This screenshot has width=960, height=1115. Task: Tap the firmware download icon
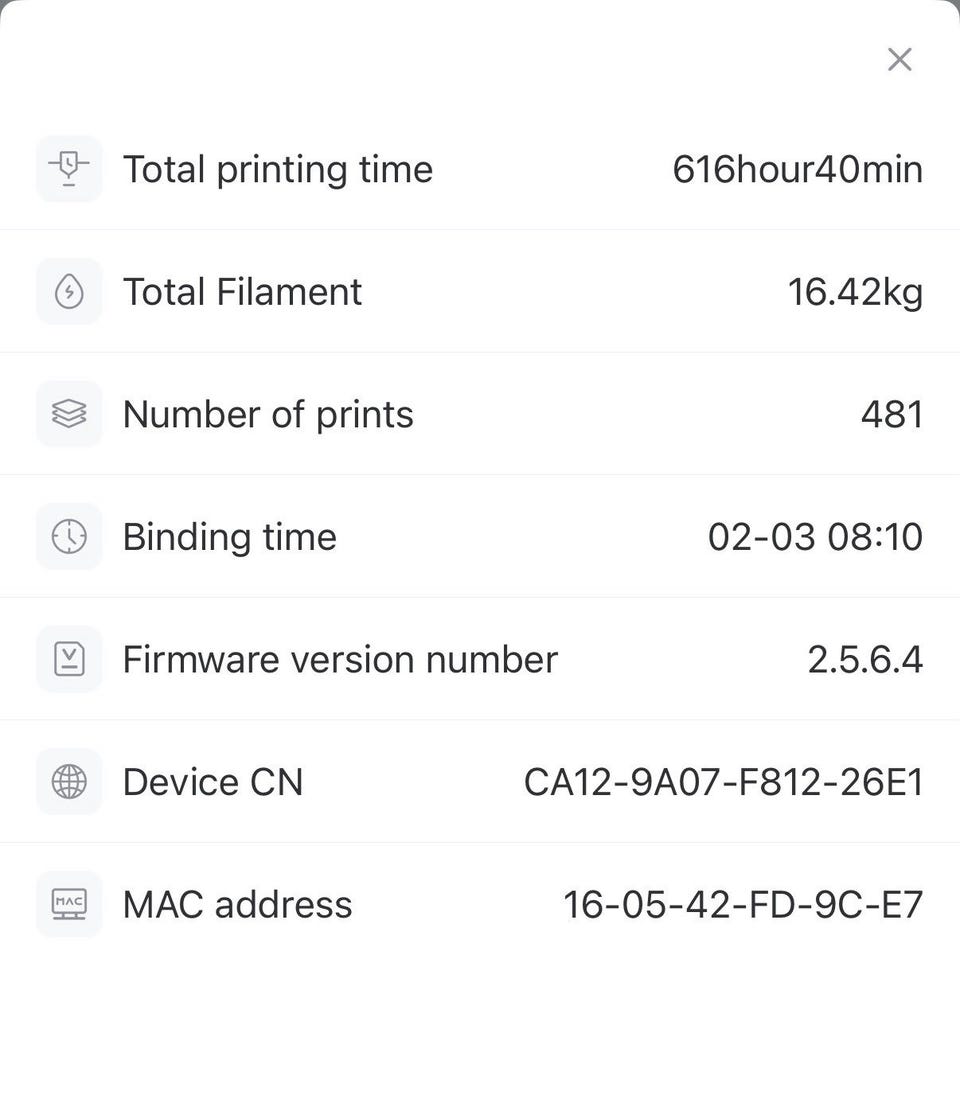pyautogui.click(x=69, y=659)
